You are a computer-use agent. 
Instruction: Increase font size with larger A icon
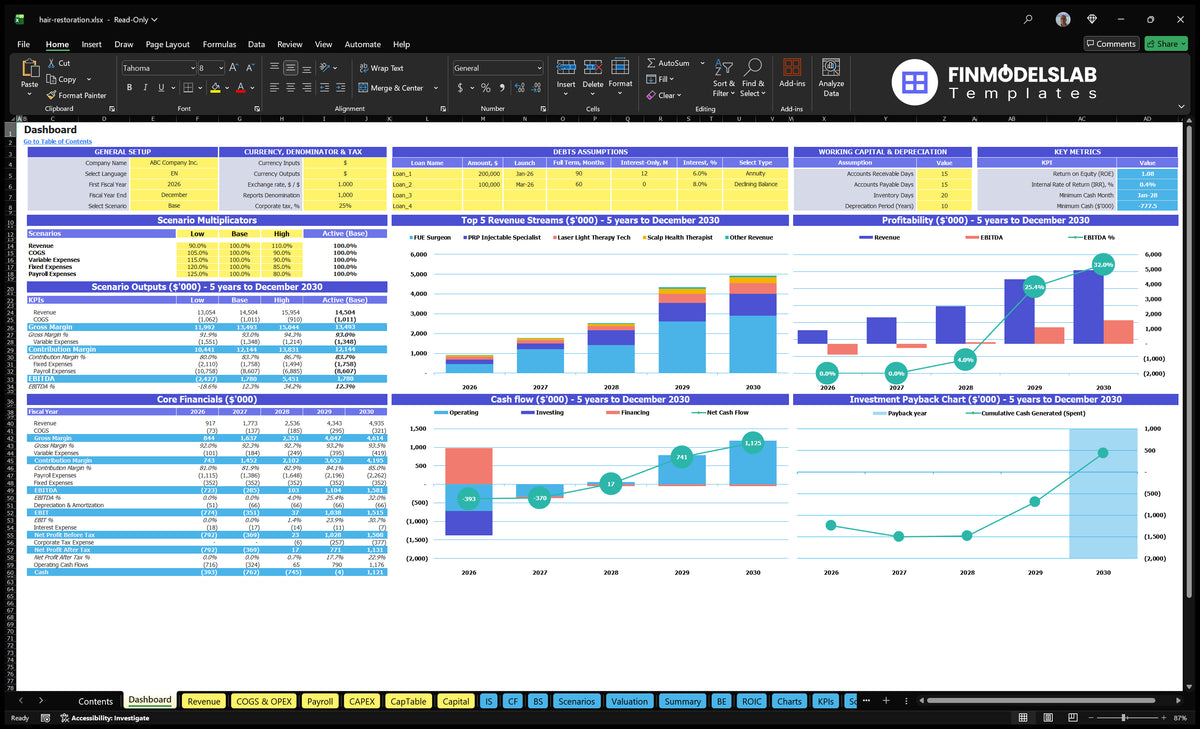coord(234,68)
